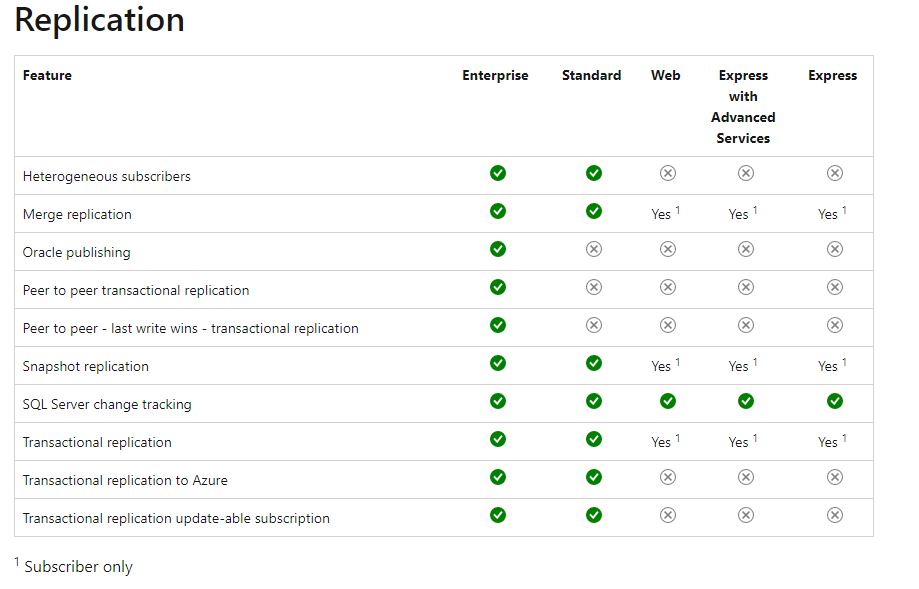Viewport: 919px width, 589px height.
Task: Click Enterprise check icon for Peer to peer last write wins
Action: coord(498,325)
